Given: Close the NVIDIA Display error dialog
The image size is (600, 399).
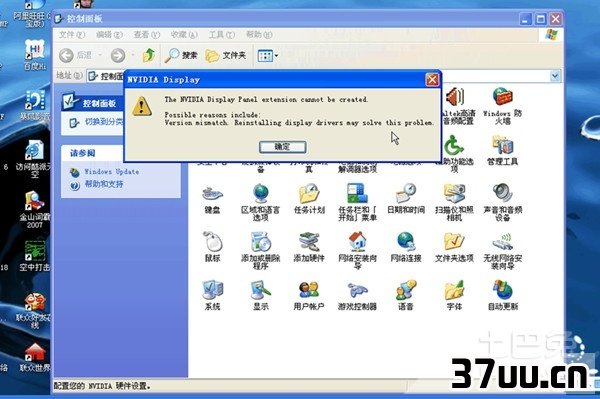Looking at the screenshot, I should pyautogui.click(x=432, y=80).
